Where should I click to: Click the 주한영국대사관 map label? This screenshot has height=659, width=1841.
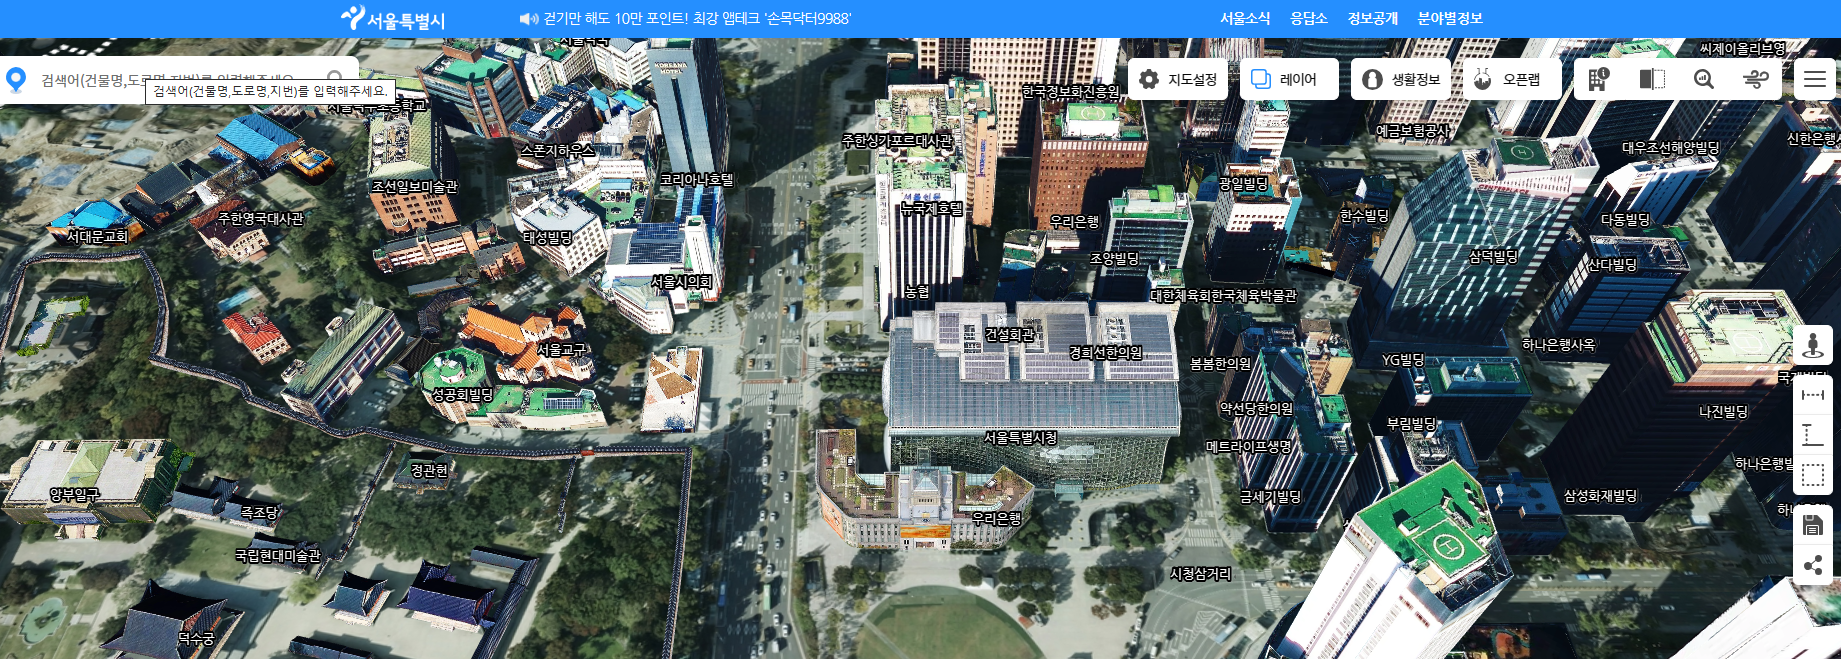coord(261,218)
